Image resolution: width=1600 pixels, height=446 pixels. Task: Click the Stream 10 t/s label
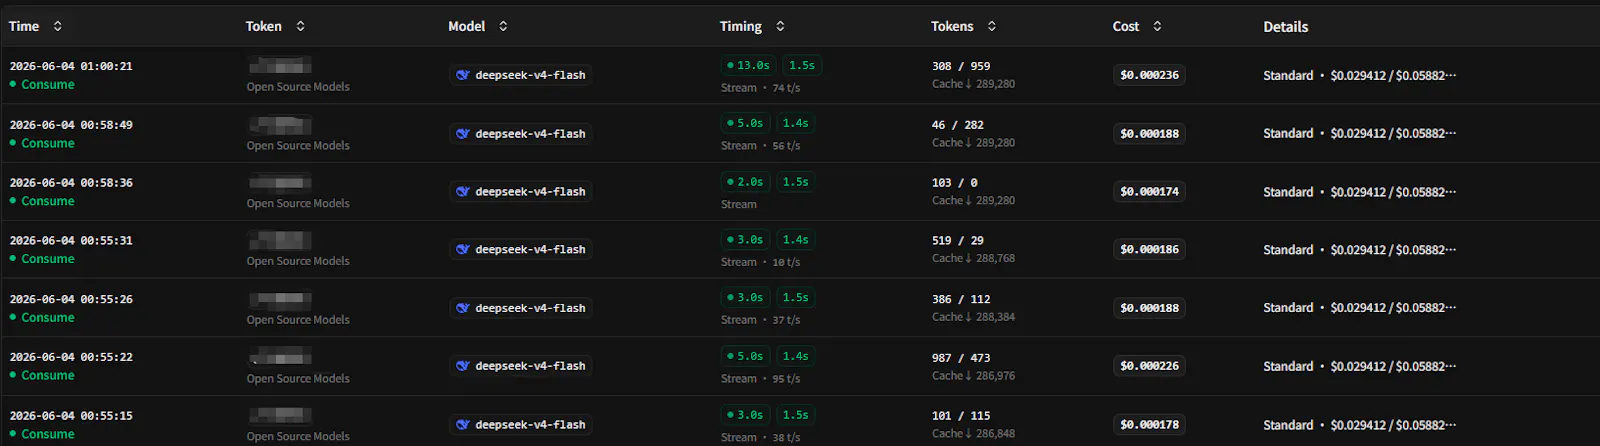(x=761, y=262)
